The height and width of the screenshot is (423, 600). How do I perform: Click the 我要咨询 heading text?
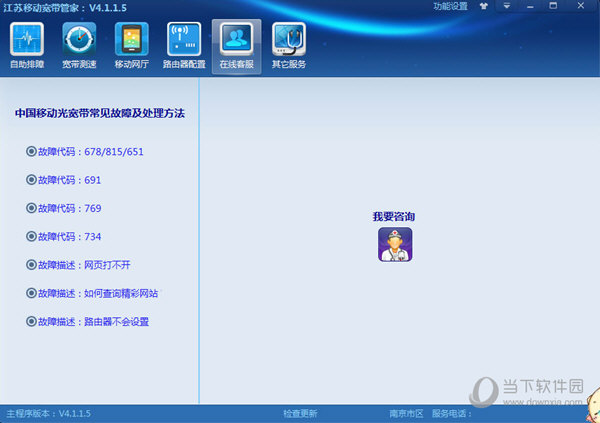(x=394, y=217)
